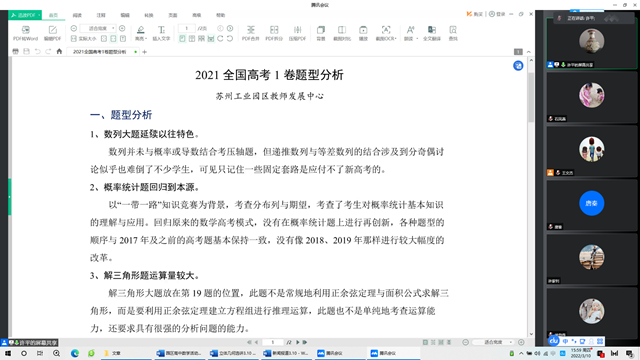The width and height of the screenshot is (640, 360).
Task: Open Microsoft Edge from taskbar
Action: [x=75, y=353]
